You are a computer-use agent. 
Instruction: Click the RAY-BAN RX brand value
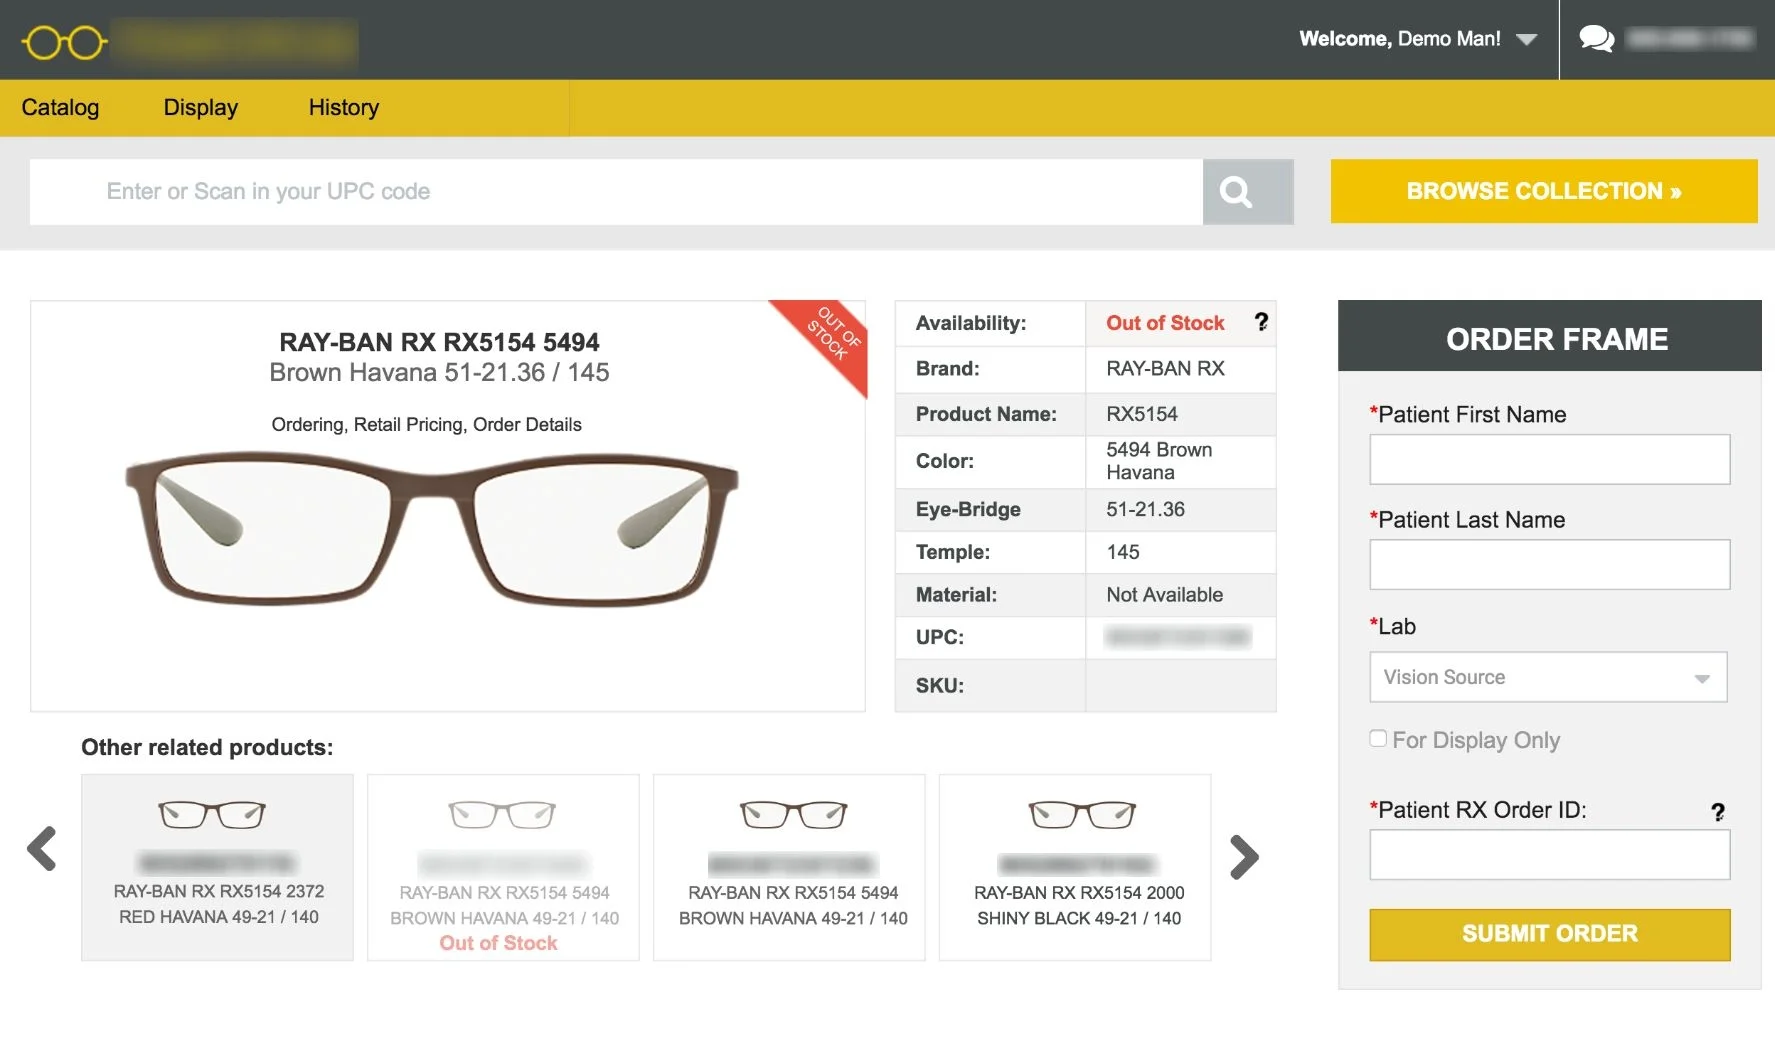pos(1165,368)
